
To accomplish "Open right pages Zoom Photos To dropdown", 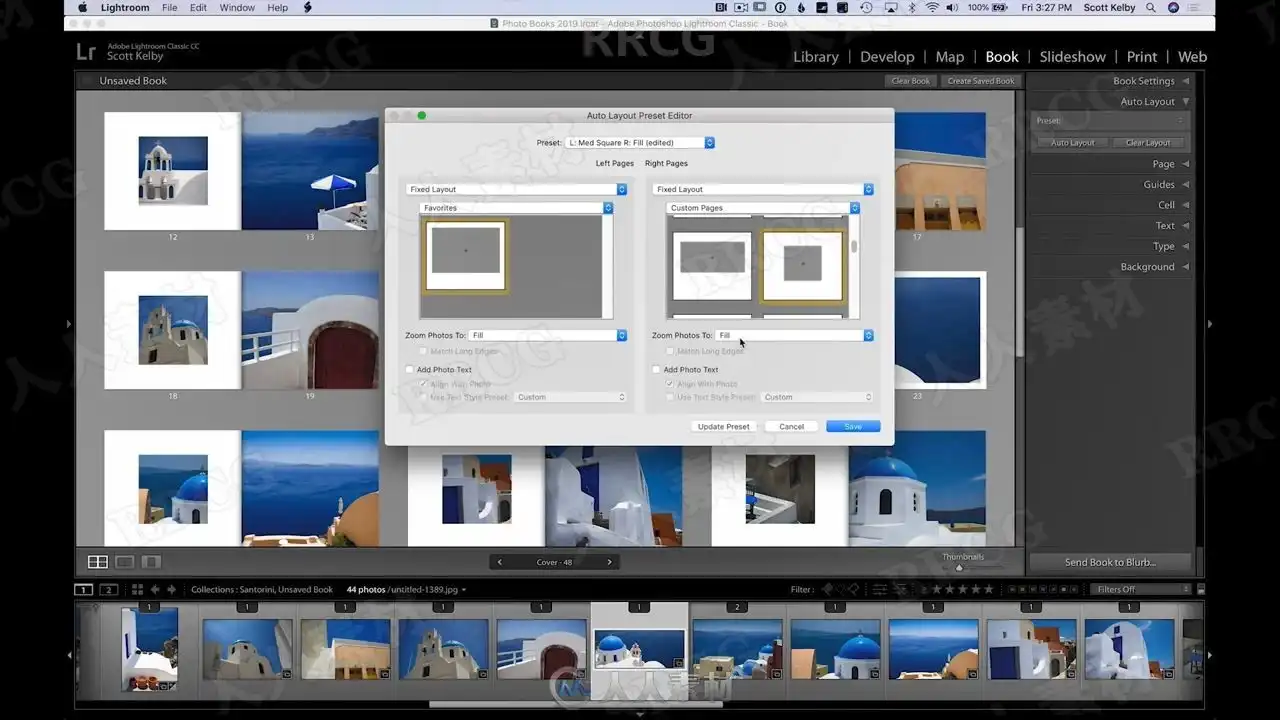I will pyautogui.click(x=795, y=336).
